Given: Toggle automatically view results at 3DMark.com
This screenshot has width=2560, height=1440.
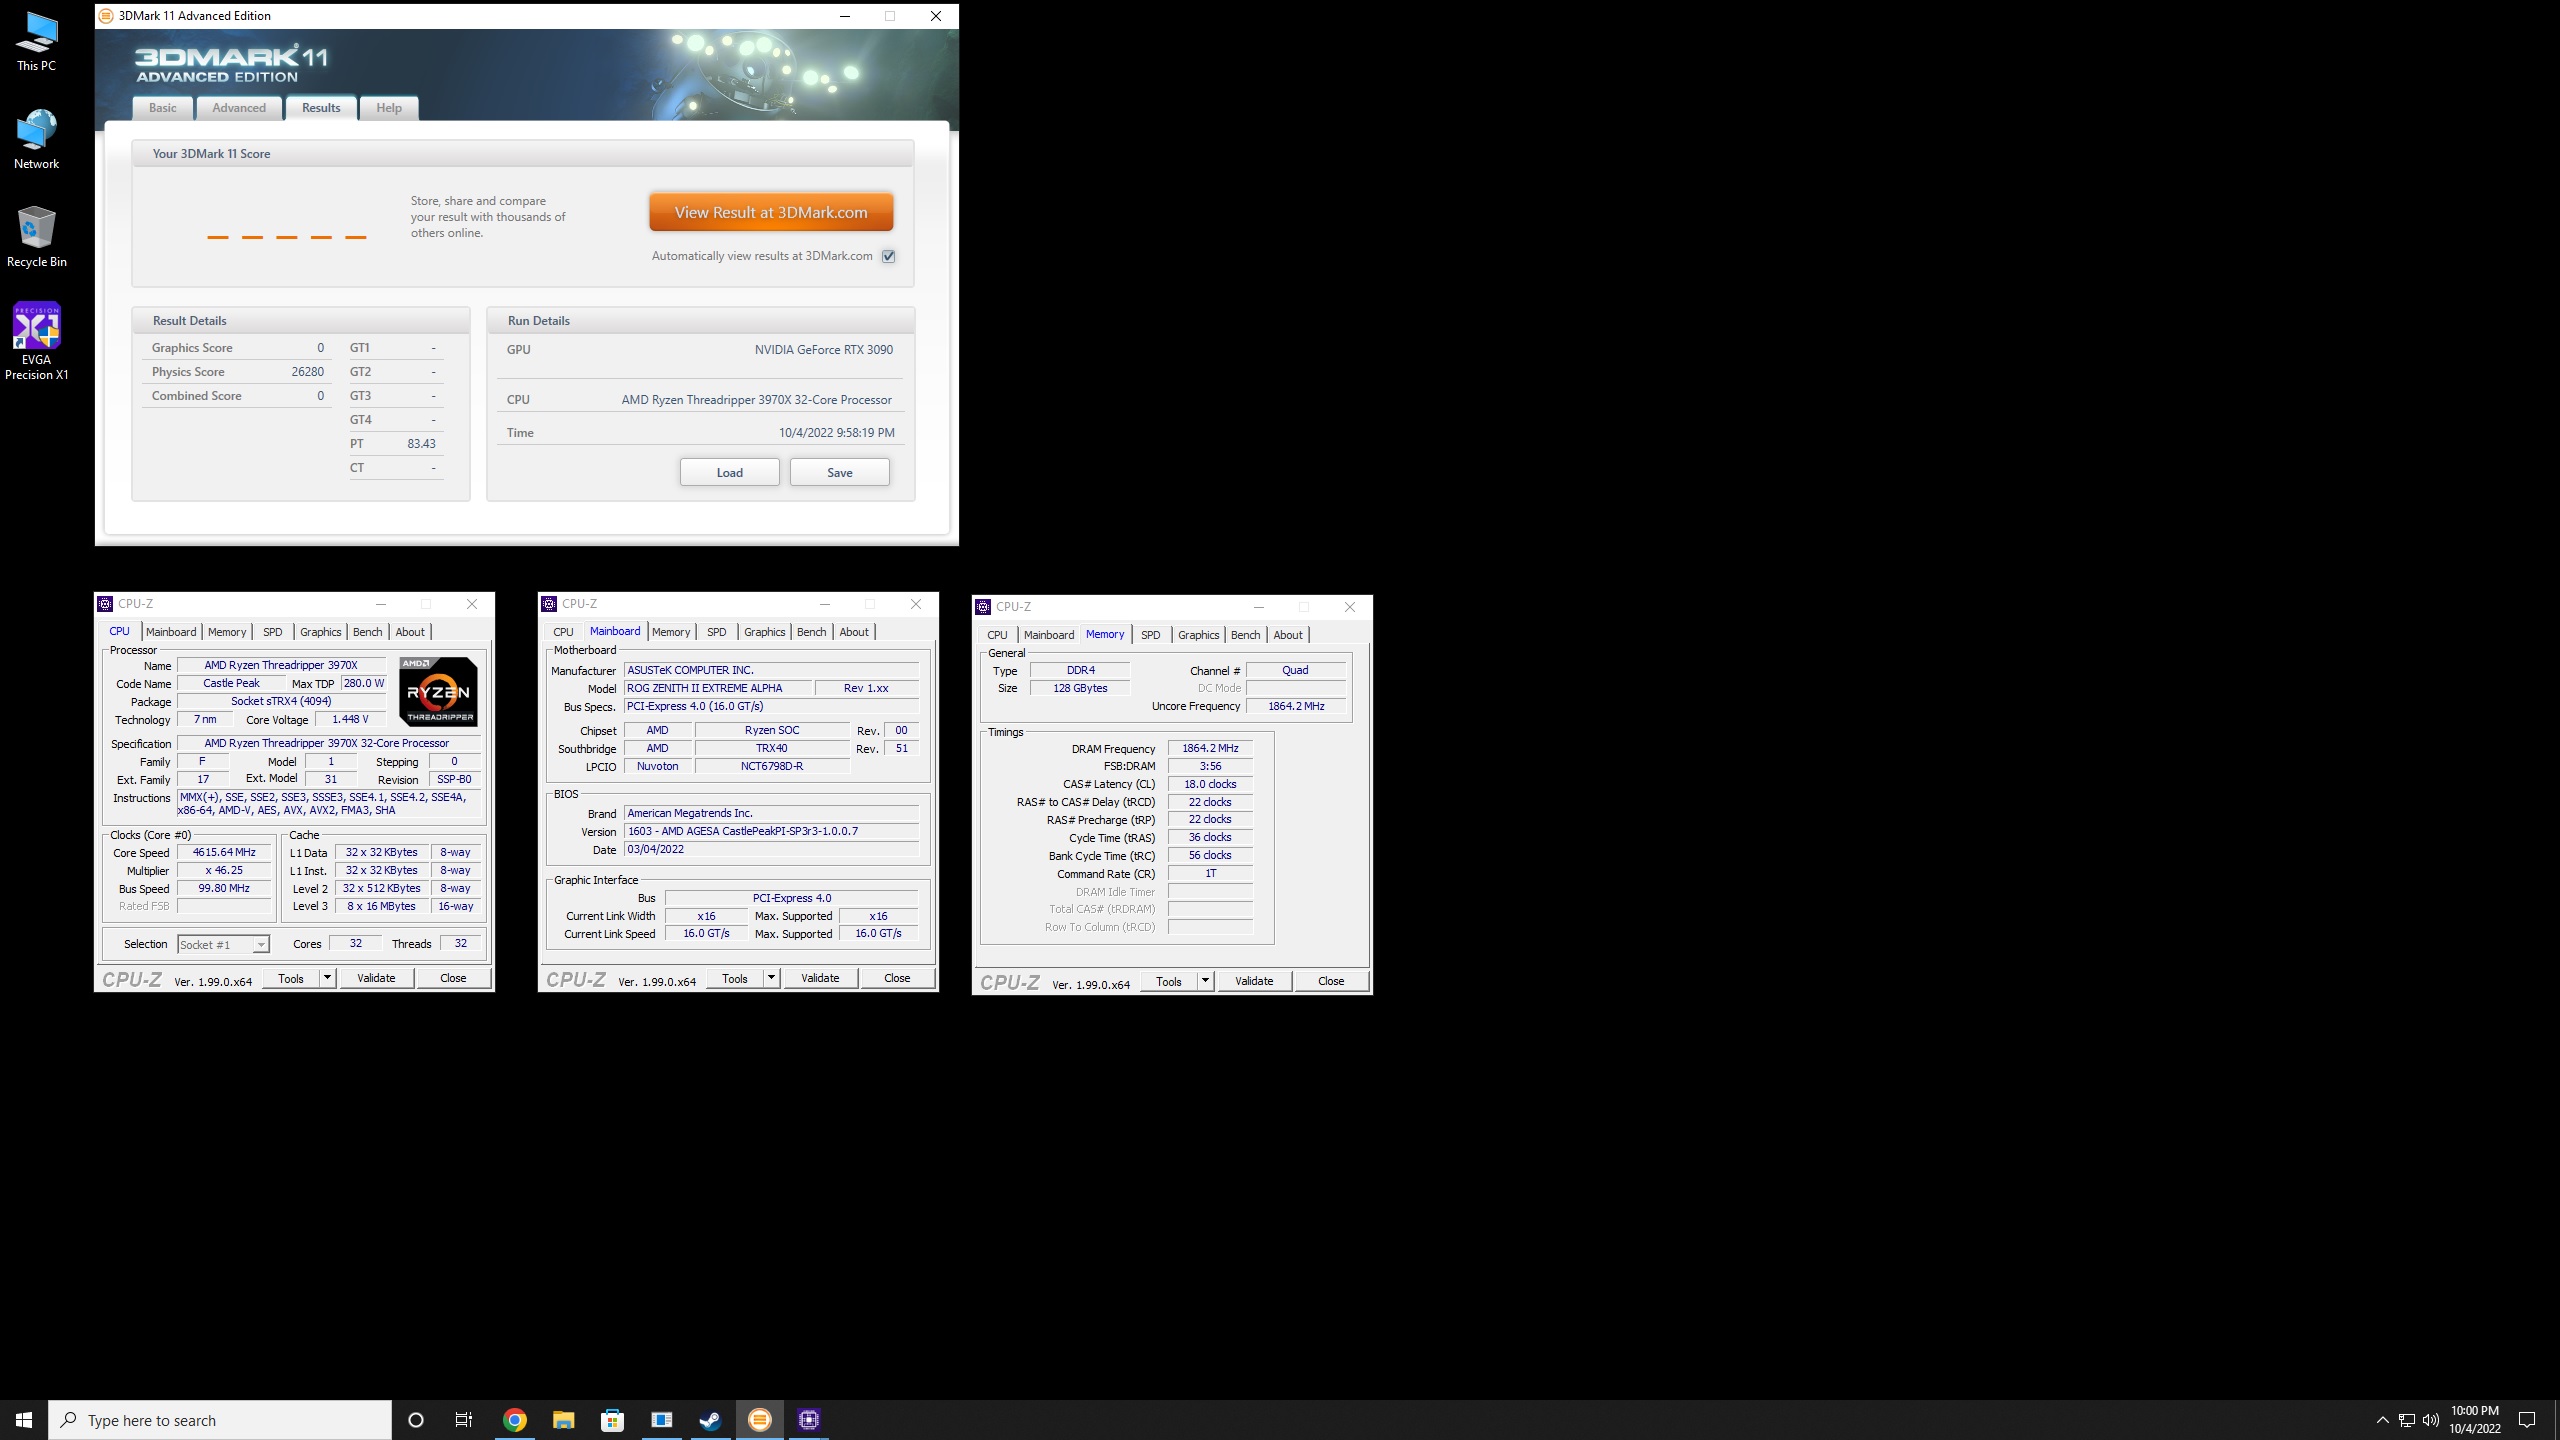Looking at the screenshot, I should click(888, 256).
